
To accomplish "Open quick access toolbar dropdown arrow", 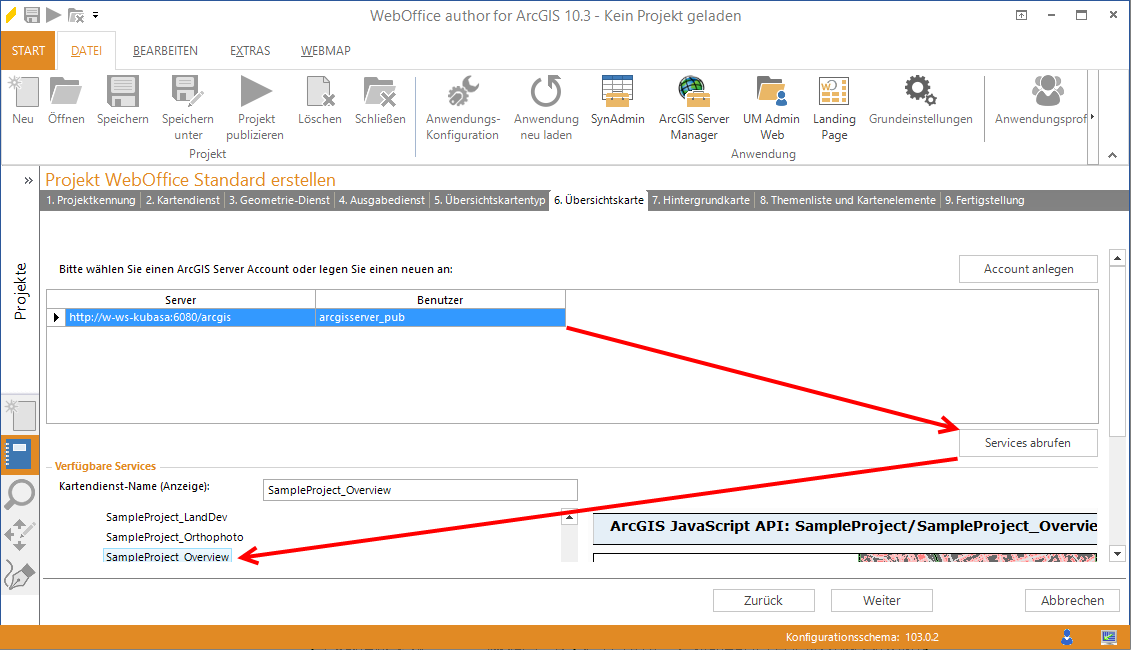I will coord(95,15).
